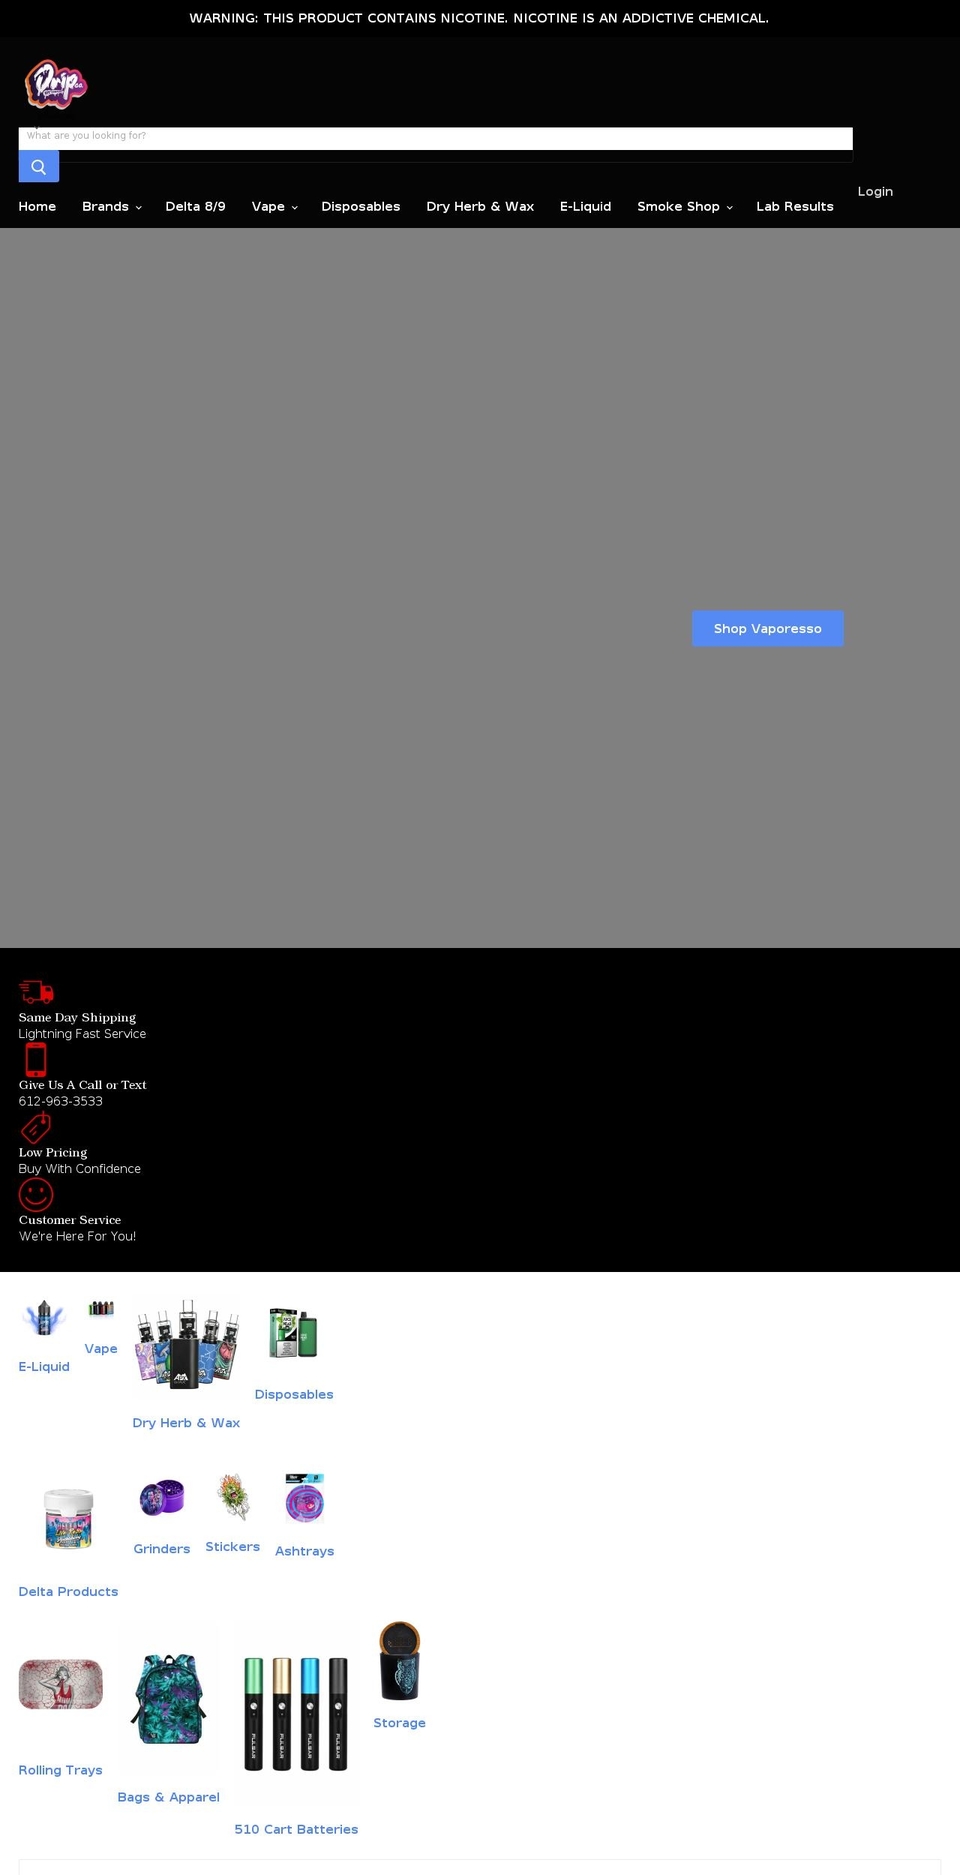This screenshot has width=960, height=1875.
Task: Click the 'Same Day Shipping' heading
Action: point(77,1017)
